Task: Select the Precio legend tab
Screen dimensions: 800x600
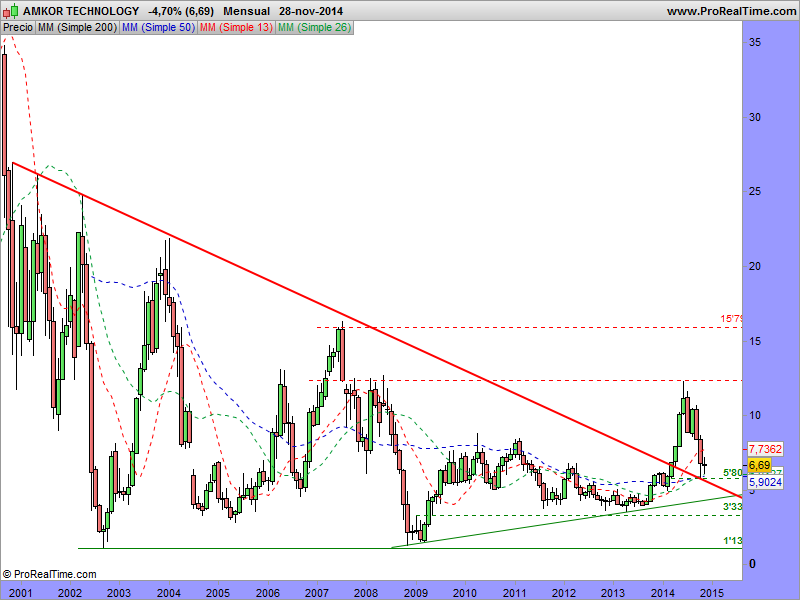Action: [x=18, y=28]
